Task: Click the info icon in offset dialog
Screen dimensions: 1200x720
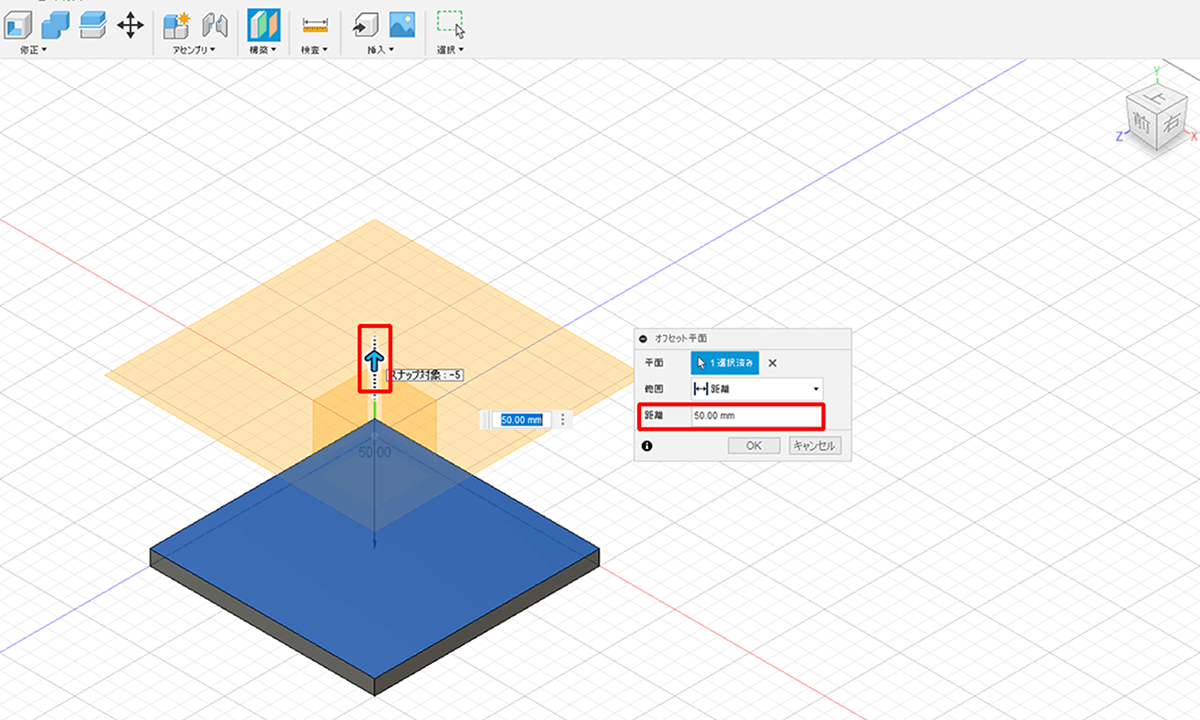Action: pos(647,446)
